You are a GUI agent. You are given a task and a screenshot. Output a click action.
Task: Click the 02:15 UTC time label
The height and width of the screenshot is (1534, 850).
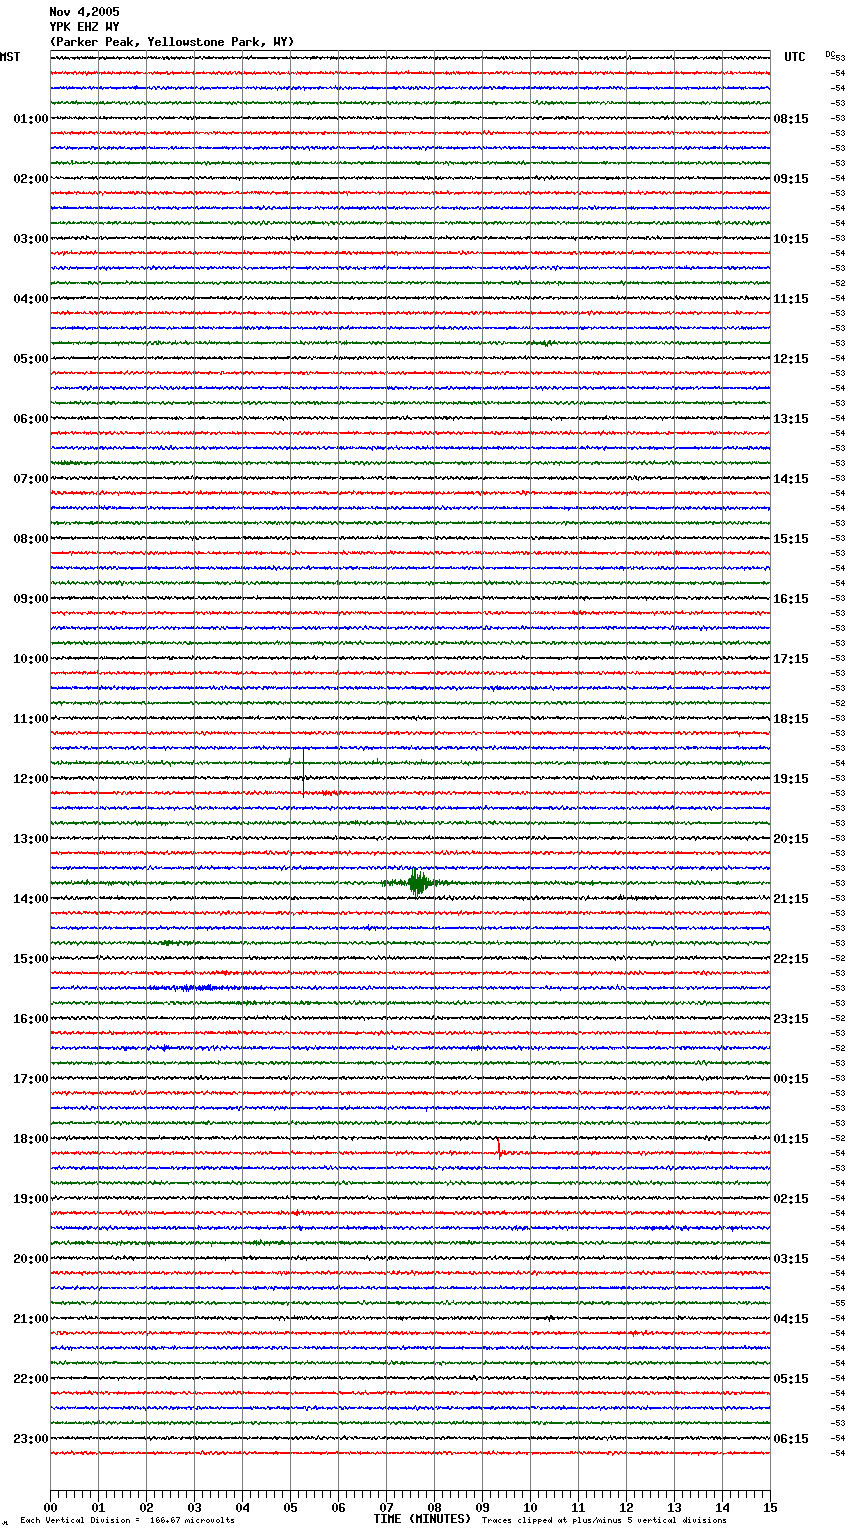(x=791, y=1199)
